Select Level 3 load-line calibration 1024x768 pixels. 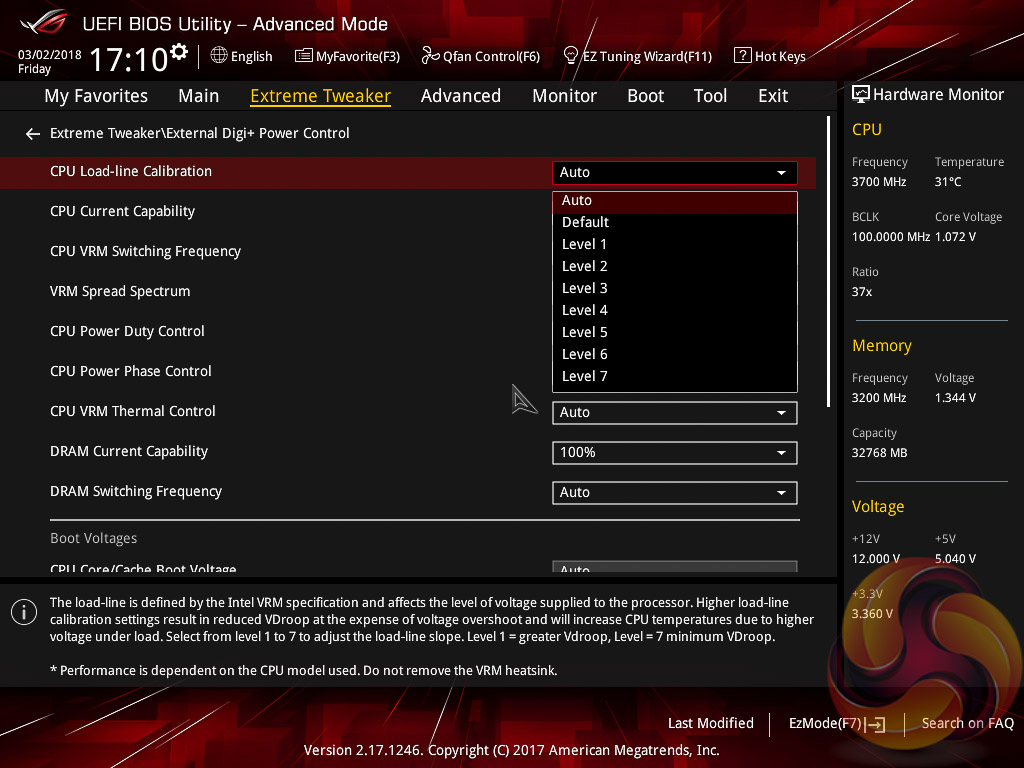tap(675, 288)
